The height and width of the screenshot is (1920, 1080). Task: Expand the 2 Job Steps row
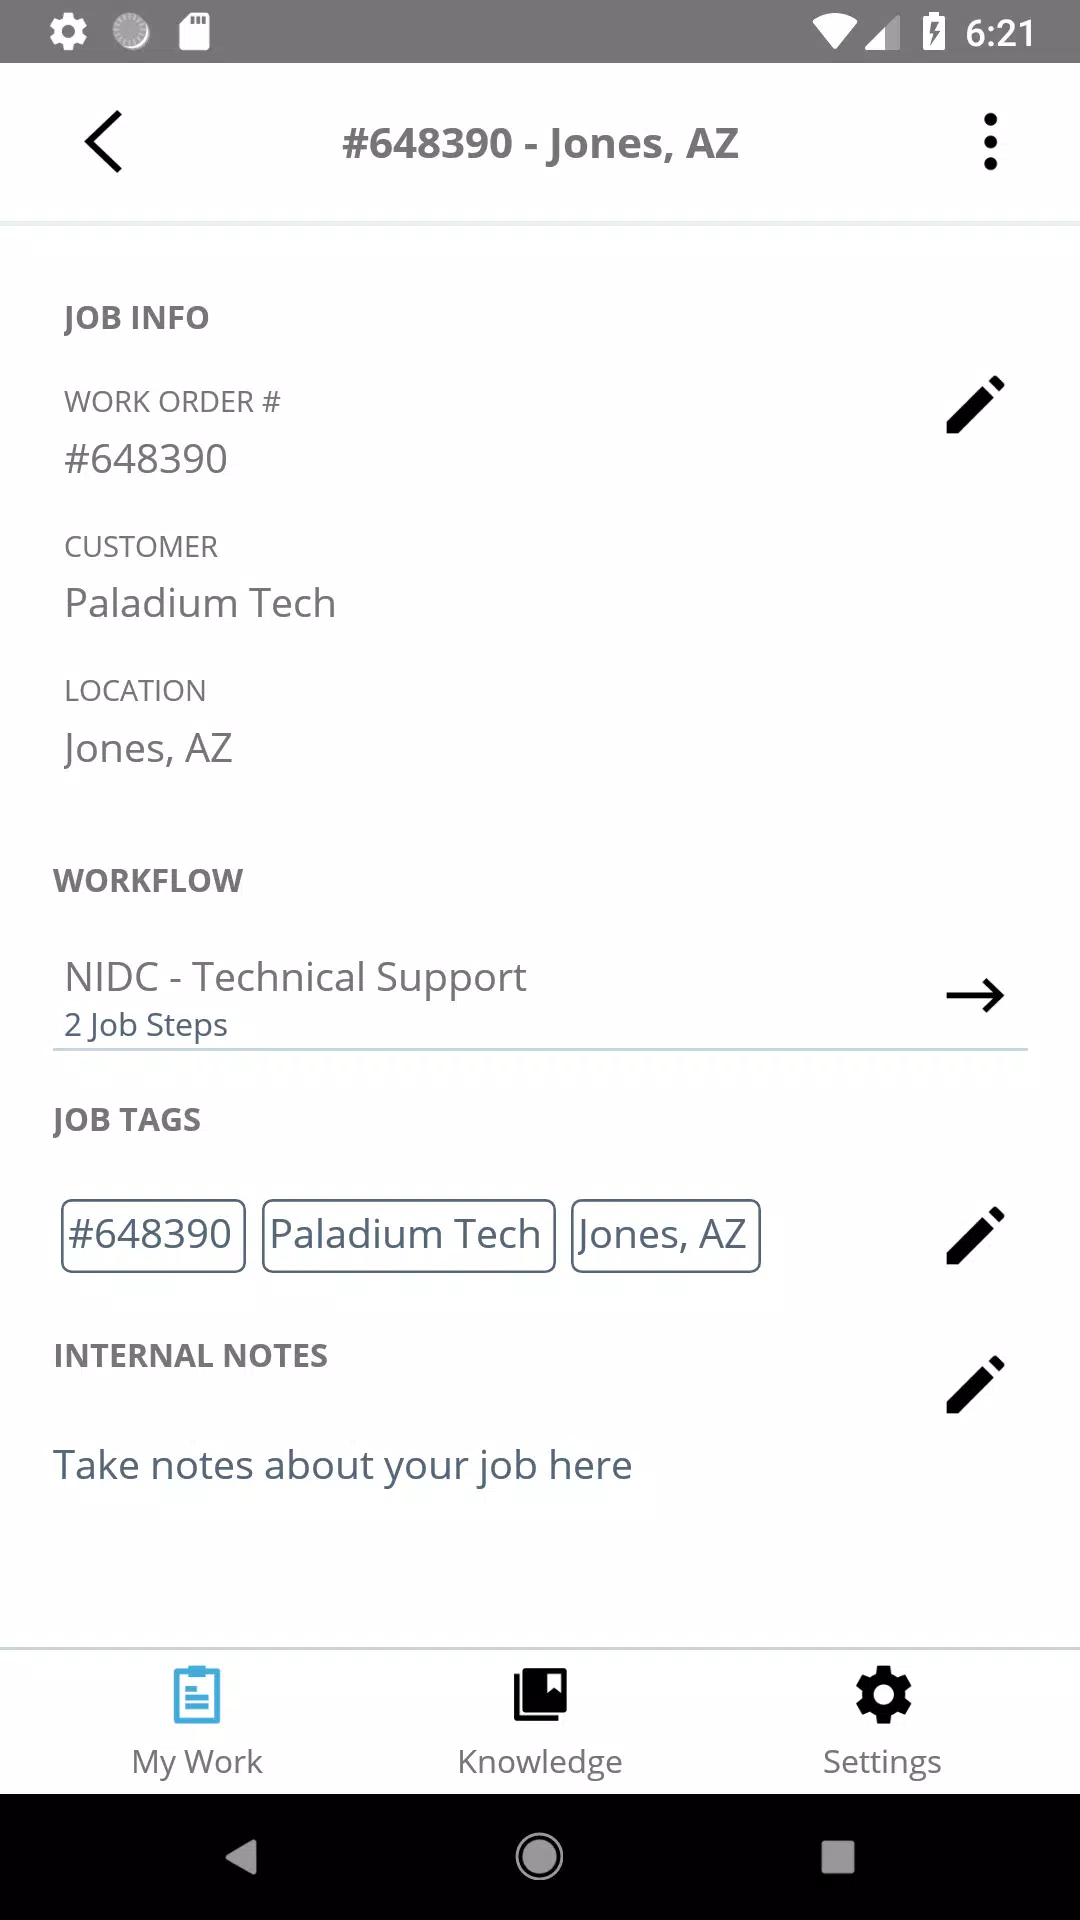coord(146,1025)
